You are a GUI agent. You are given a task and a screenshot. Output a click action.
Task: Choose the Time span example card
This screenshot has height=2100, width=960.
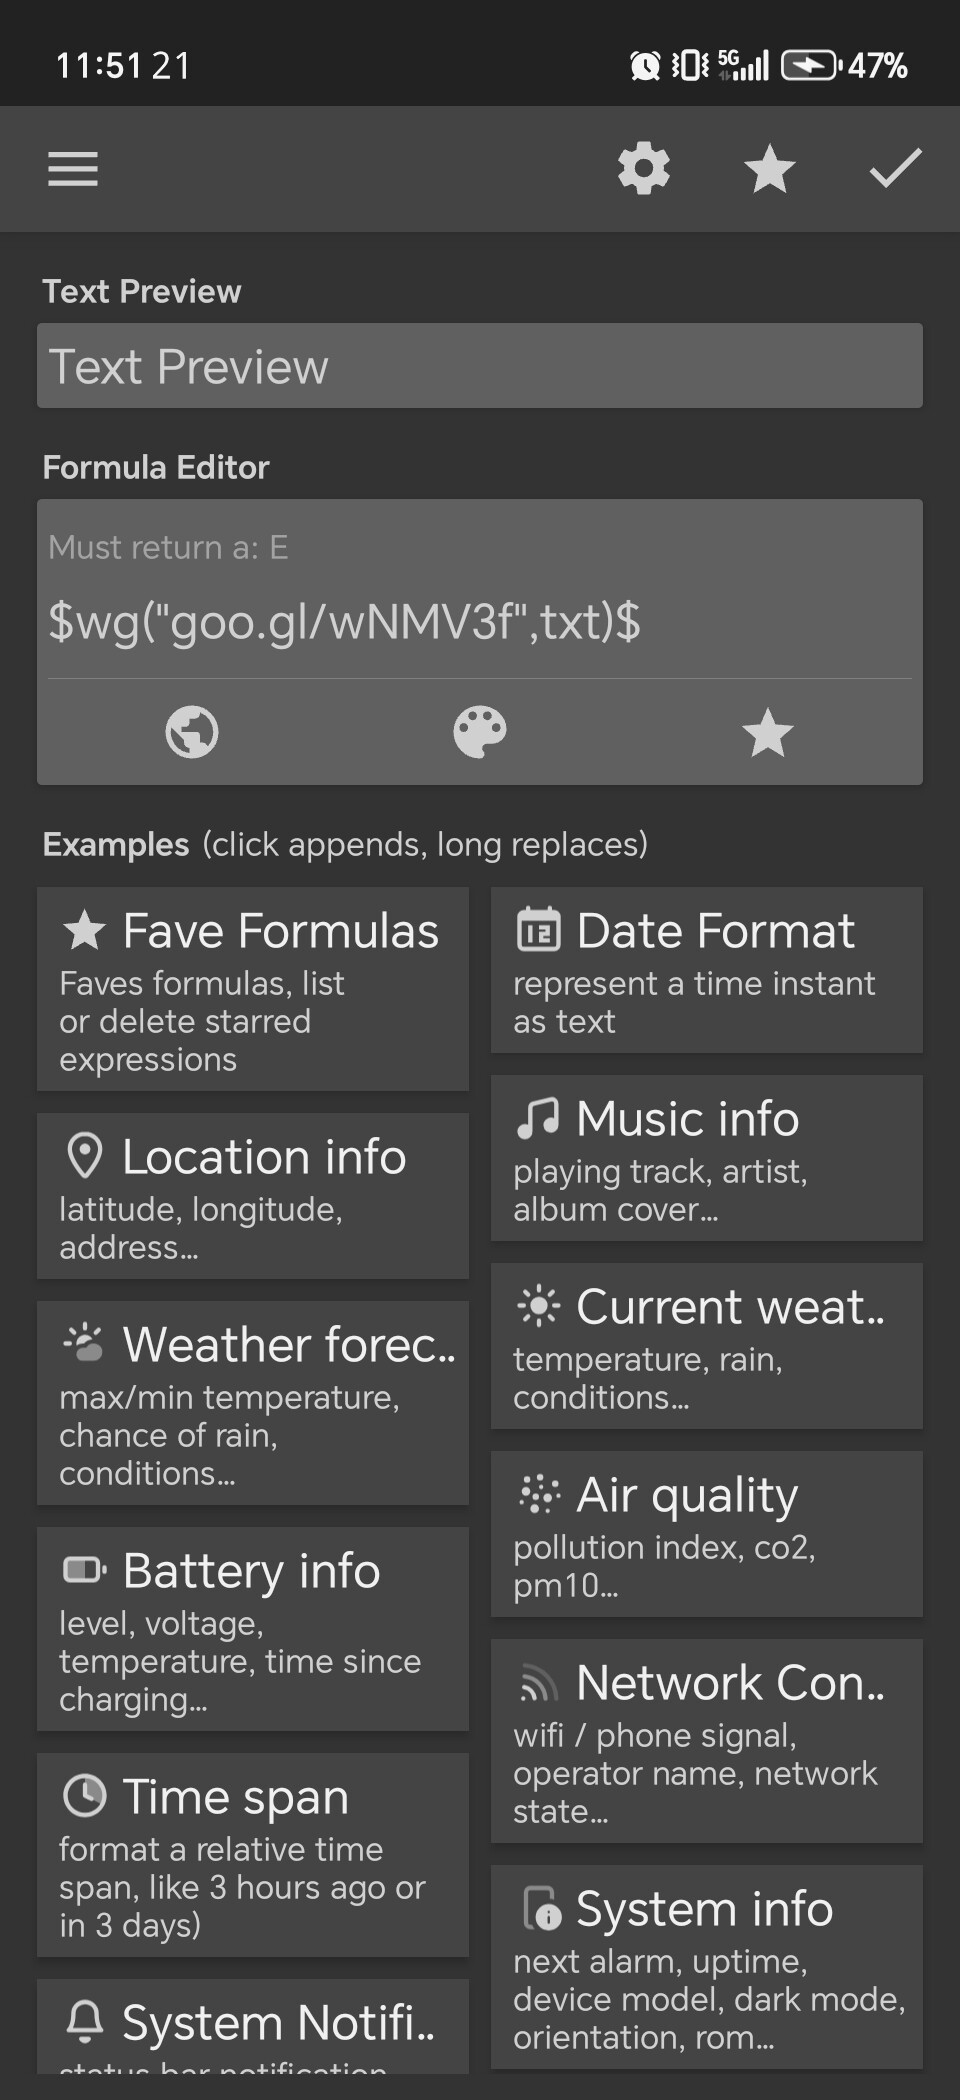tap(253, 1855)
